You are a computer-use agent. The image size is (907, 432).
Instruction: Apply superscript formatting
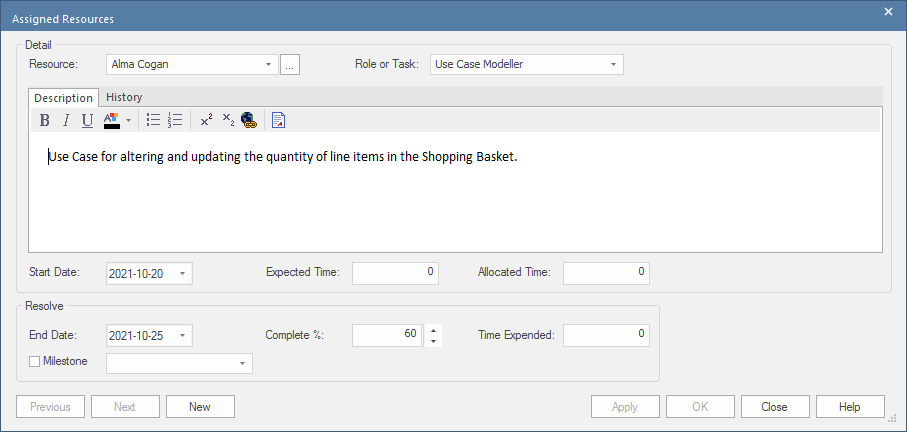point(206,120)
